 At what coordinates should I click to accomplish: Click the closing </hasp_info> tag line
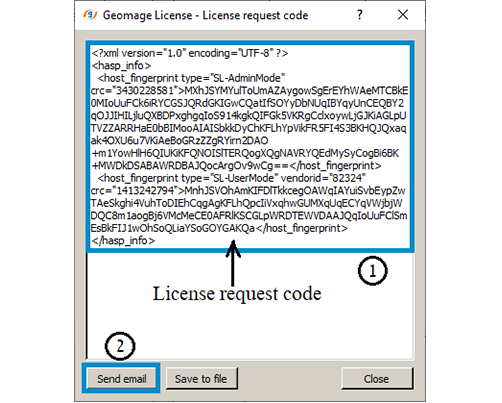(x=123, y=240)
